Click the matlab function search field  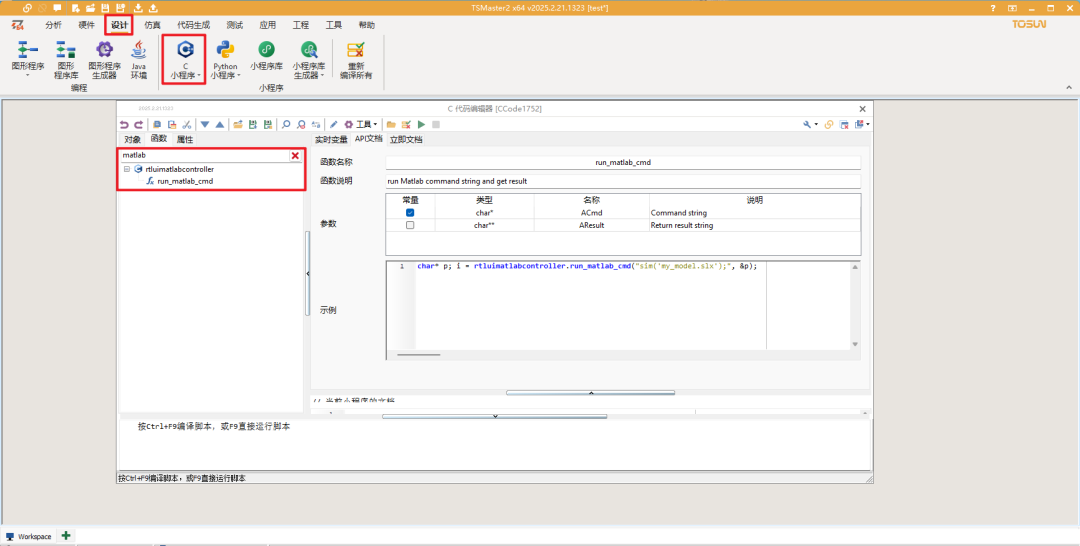(205, 156)
